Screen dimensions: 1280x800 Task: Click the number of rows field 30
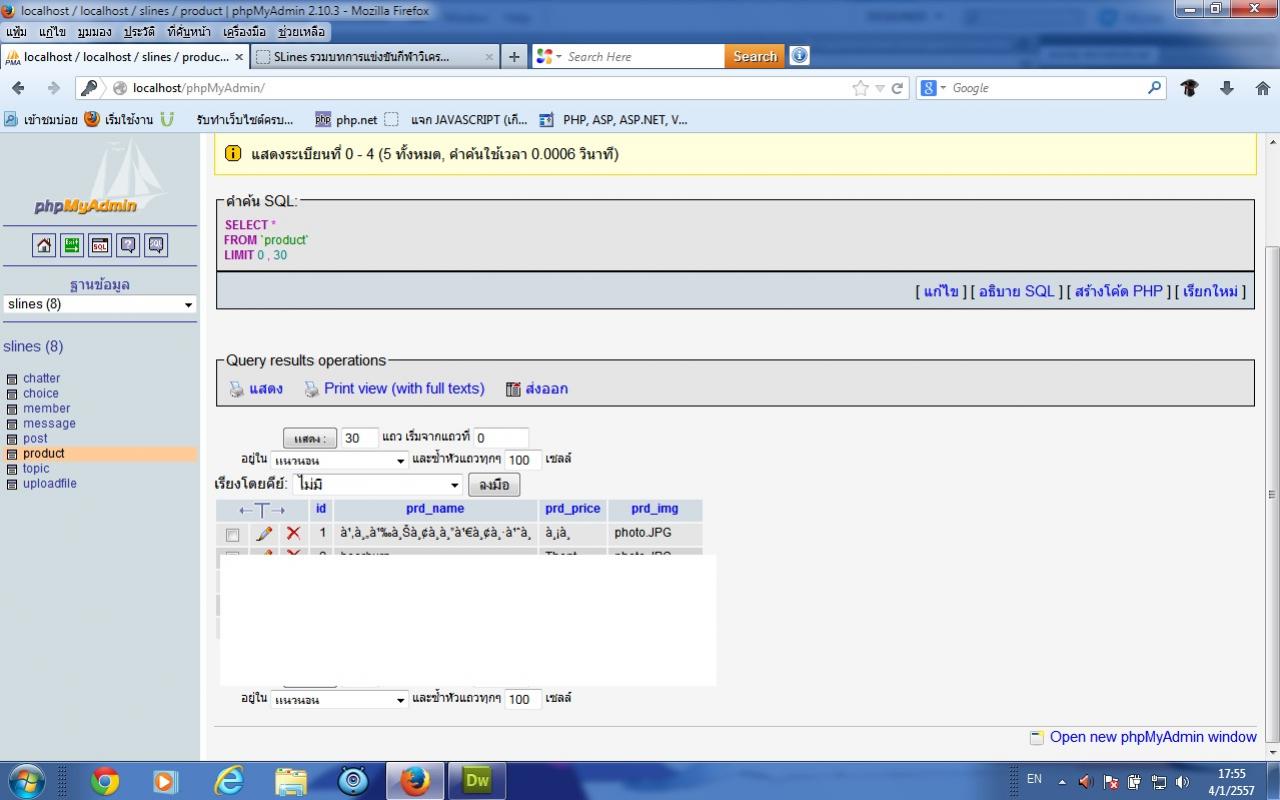coord(359,438)
